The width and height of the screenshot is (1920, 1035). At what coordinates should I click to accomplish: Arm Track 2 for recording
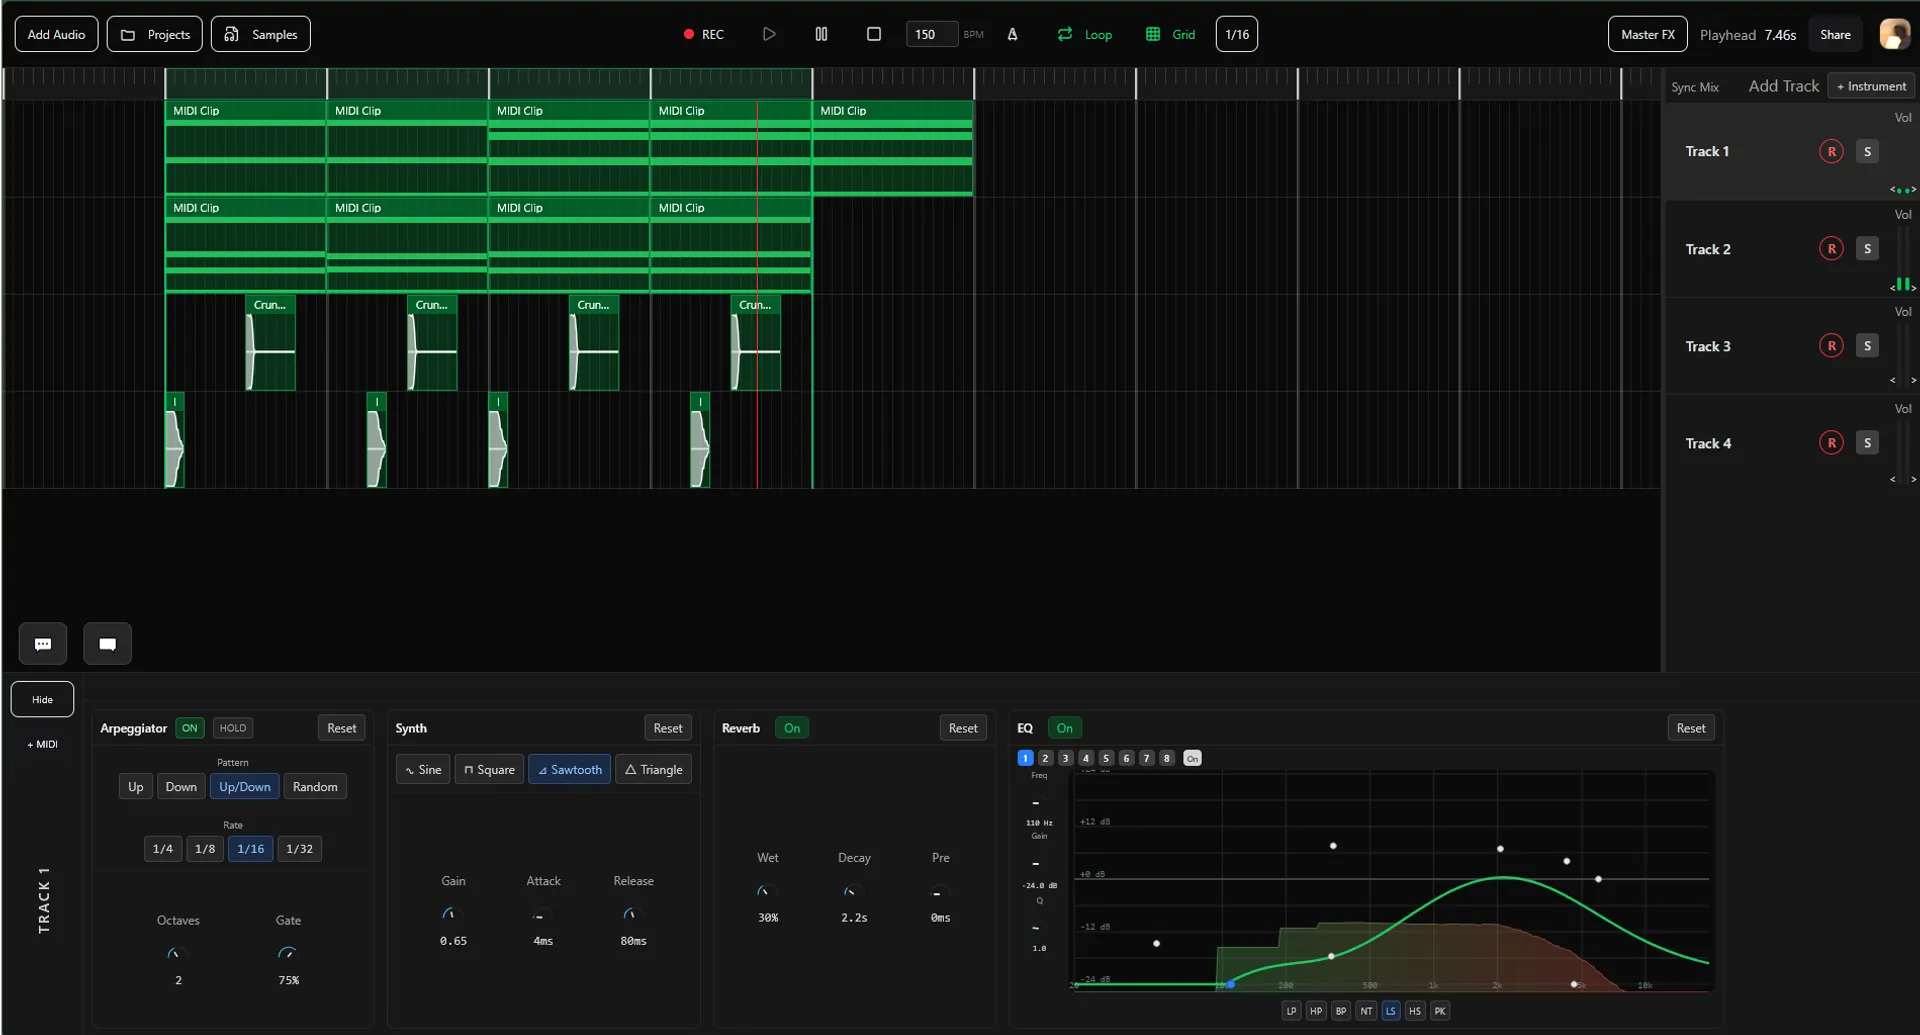1831,248
